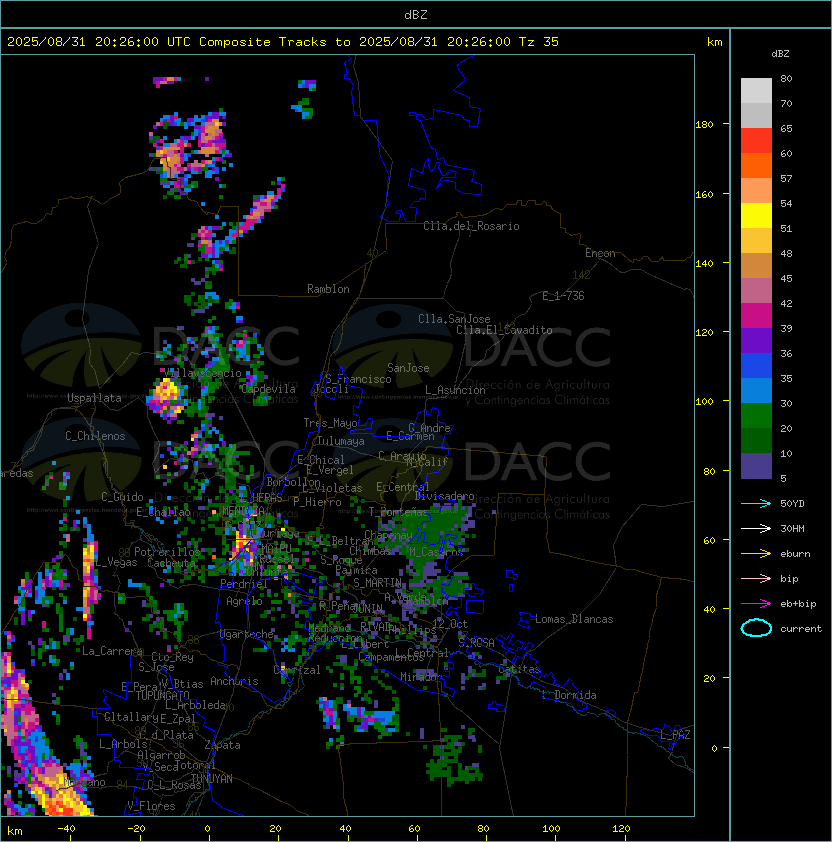832x842 pixels.
Task: Click the V_Flores map label
Action: [151, 806]
